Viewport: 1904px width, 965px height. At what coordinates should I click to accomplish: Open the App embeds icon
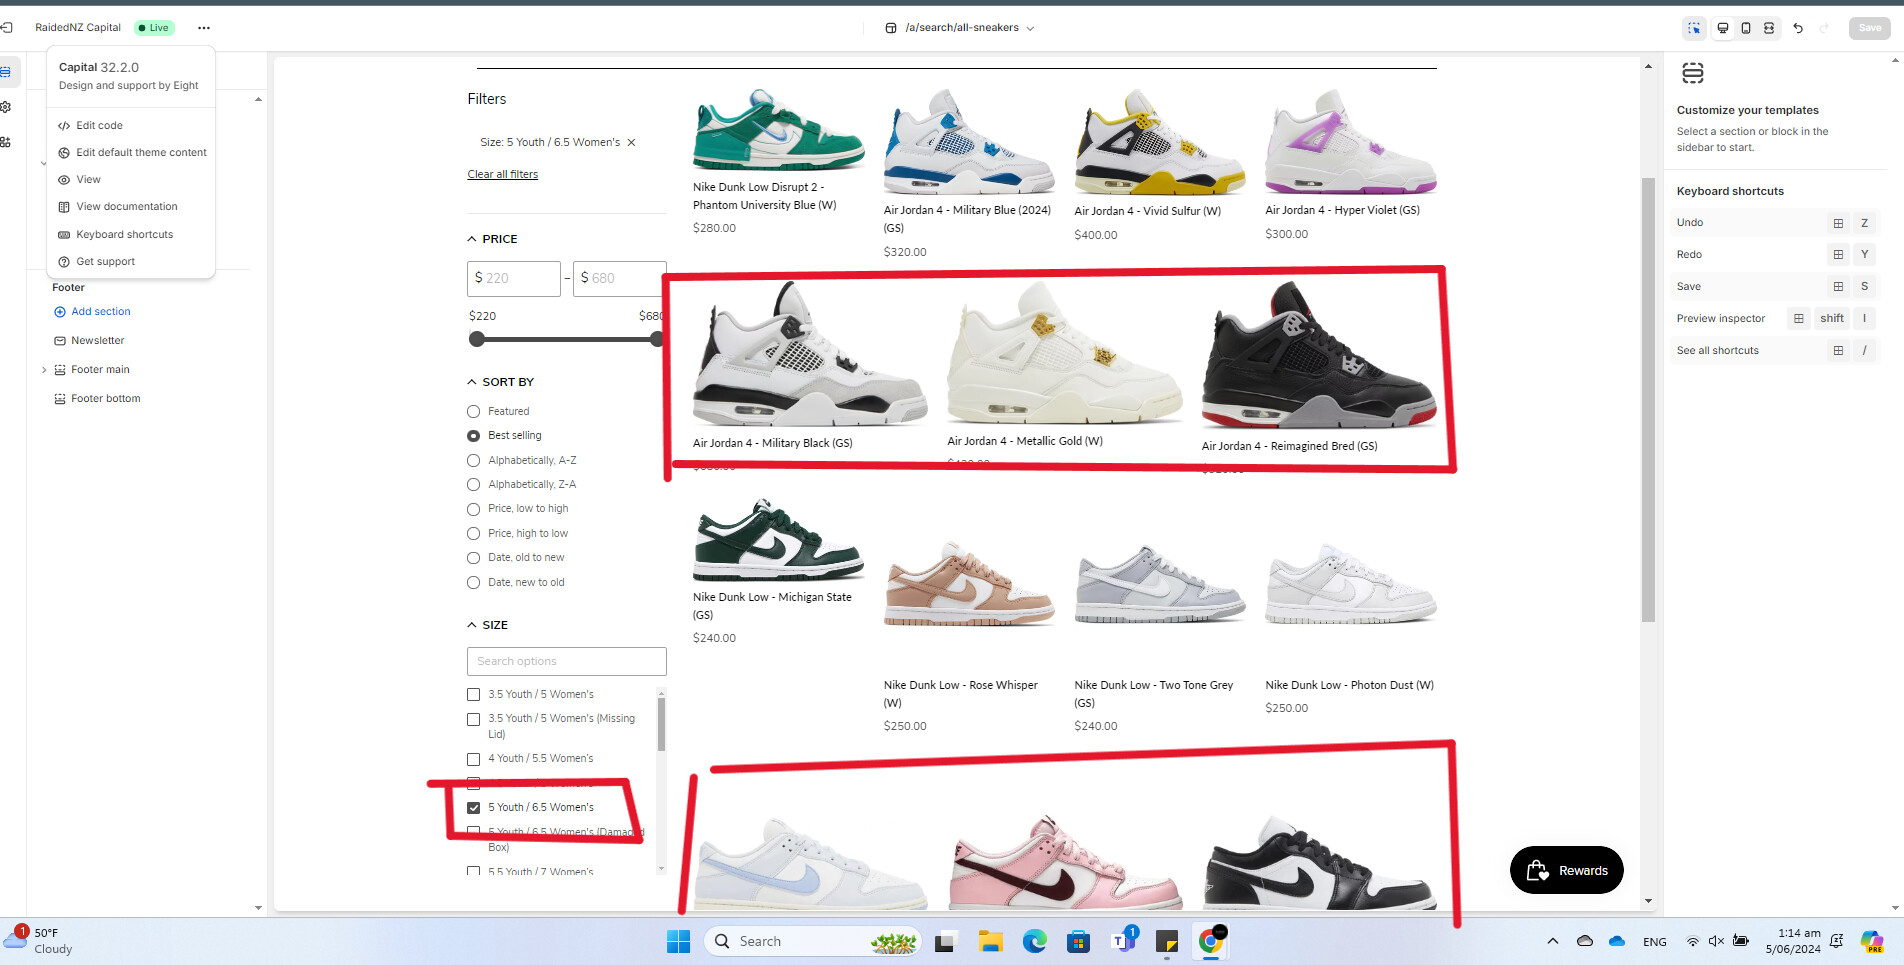[x=6, y=142]
